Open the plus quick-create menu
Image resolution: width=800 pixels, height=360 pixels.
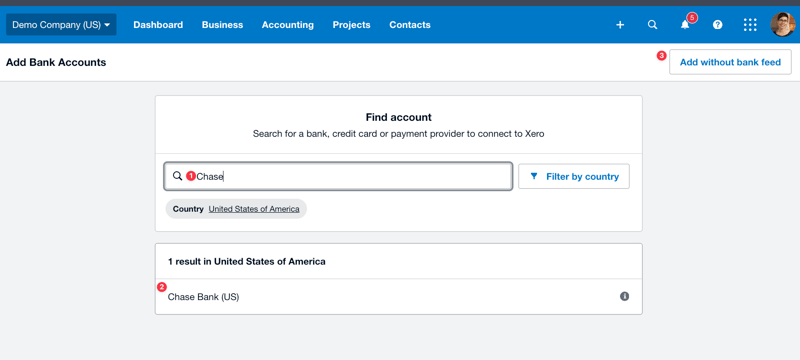tap(620, 24)
